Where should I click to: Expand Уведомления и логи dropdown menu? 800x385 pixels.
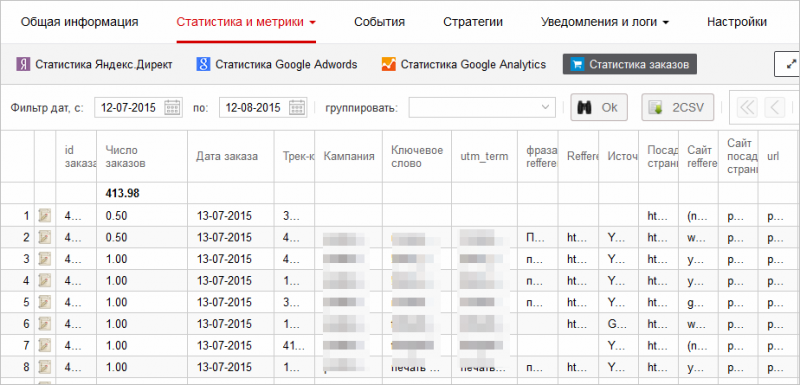coord(605,22)
